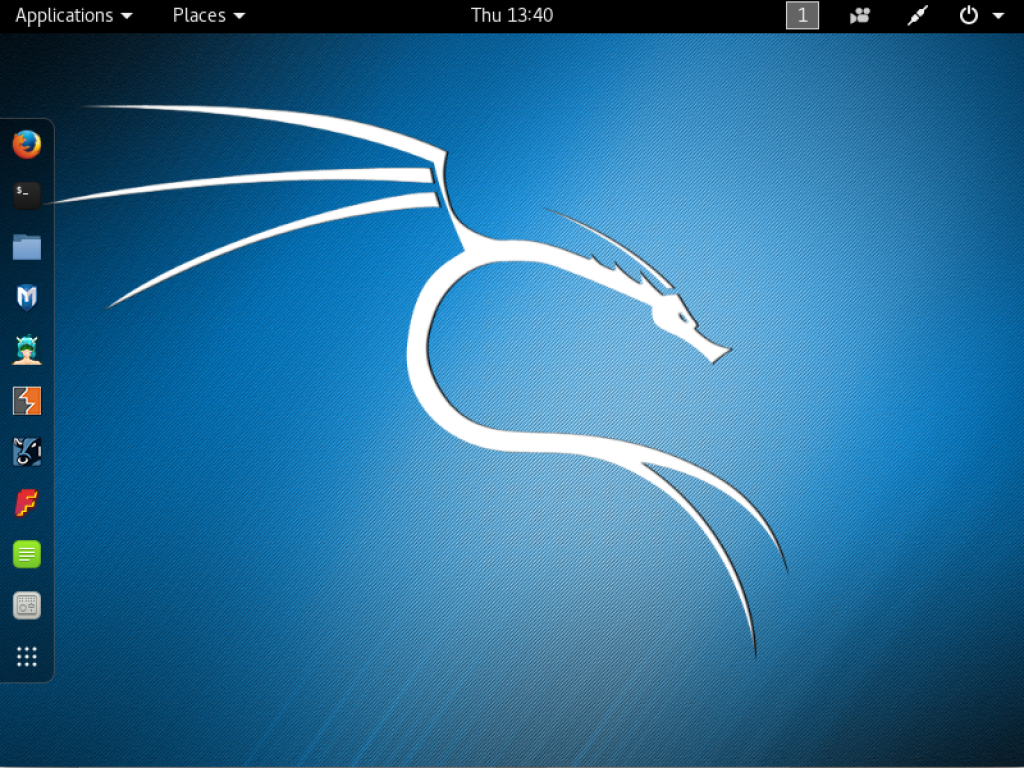Open the Leafpad text editor
This screenshot has height=768, width=1024.
pos(26,553)
